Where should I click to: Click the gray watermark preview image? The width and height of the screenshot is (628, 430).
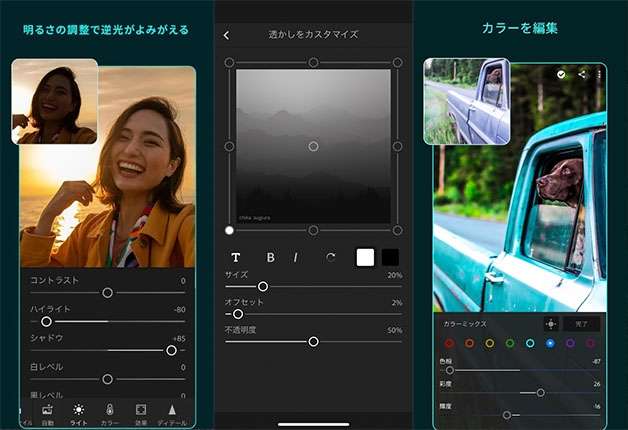tap(313, 146)
